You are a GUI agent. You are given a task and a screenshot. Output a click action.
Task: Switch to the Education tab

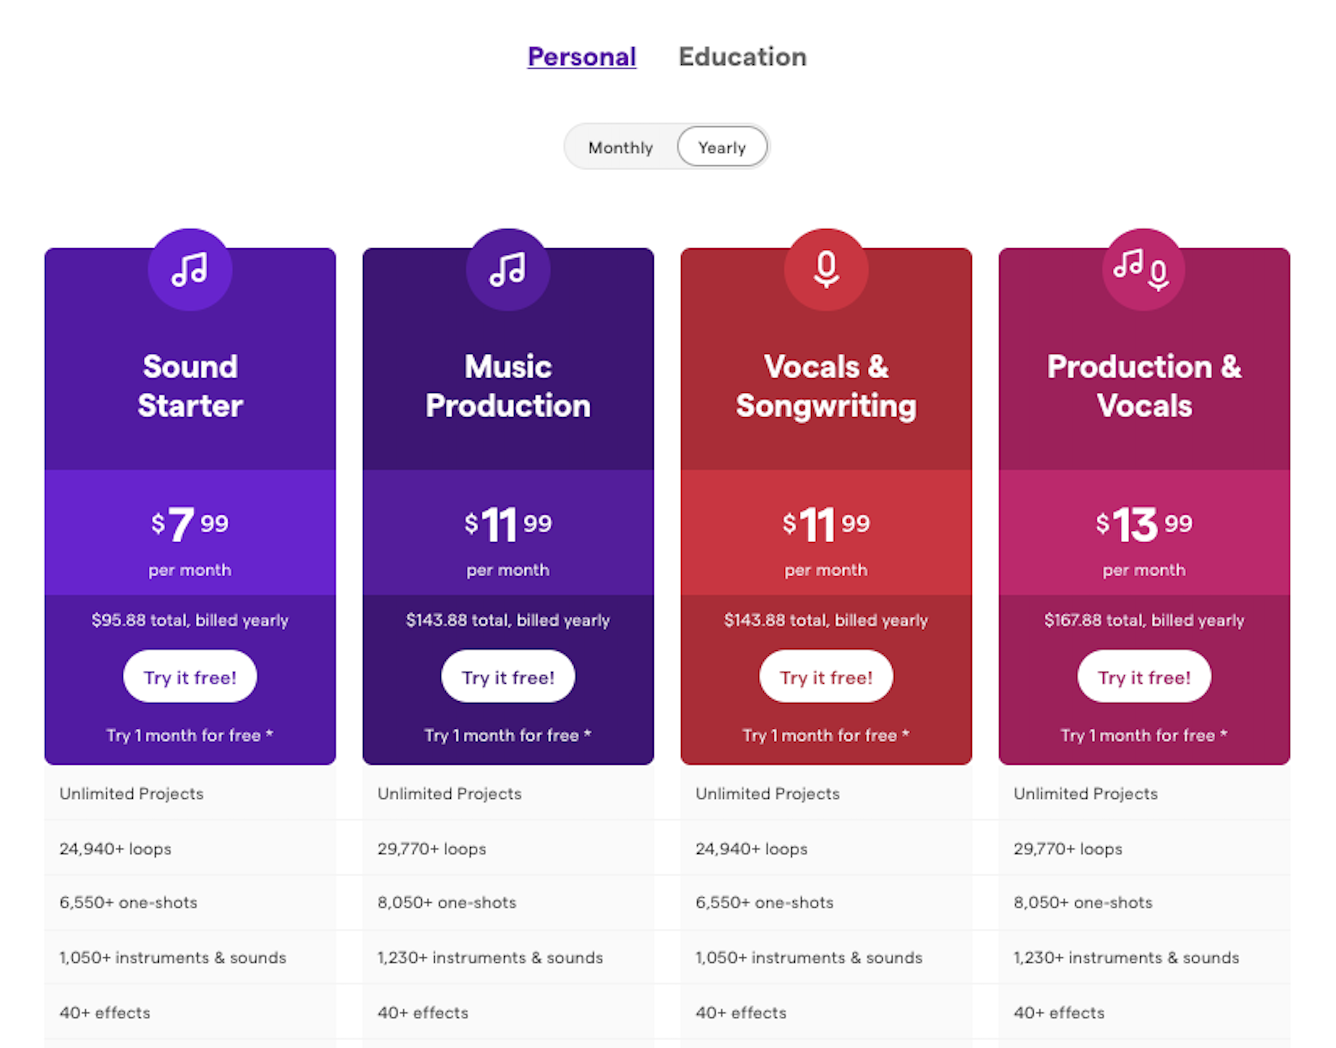tap(742, 57)
